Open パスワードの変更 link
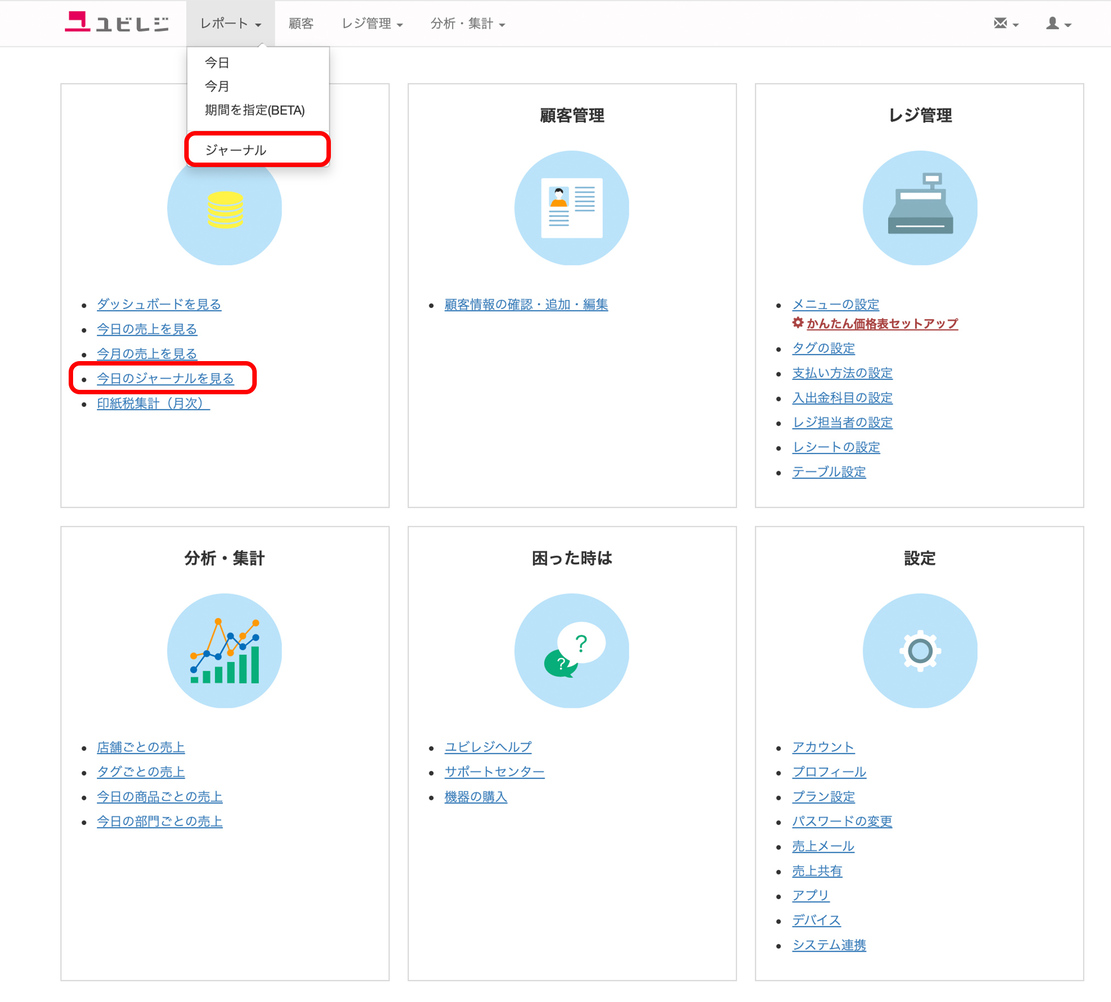The height and width of the screenshot is (1002, 1111). [x=842, y=821]
